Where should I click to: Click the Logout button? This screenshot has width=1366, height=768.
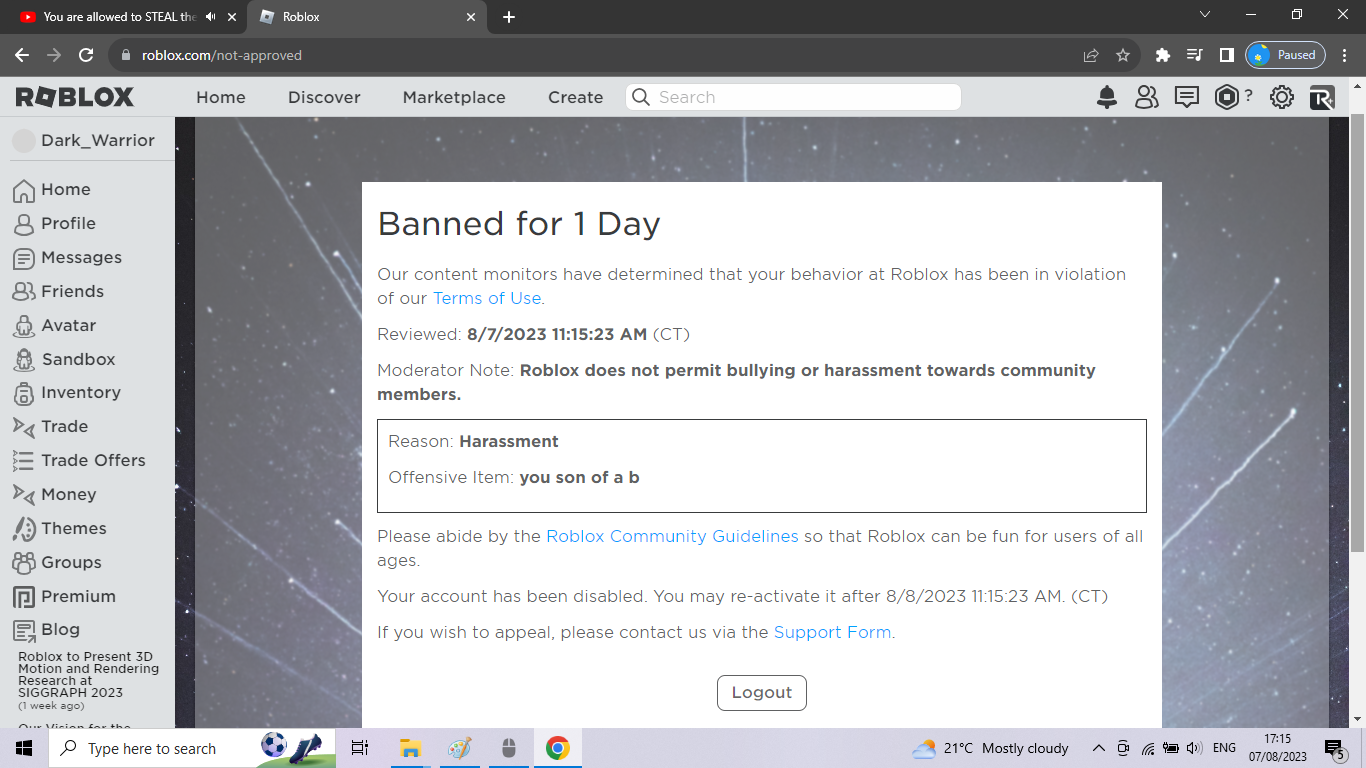tap(762, 693)
